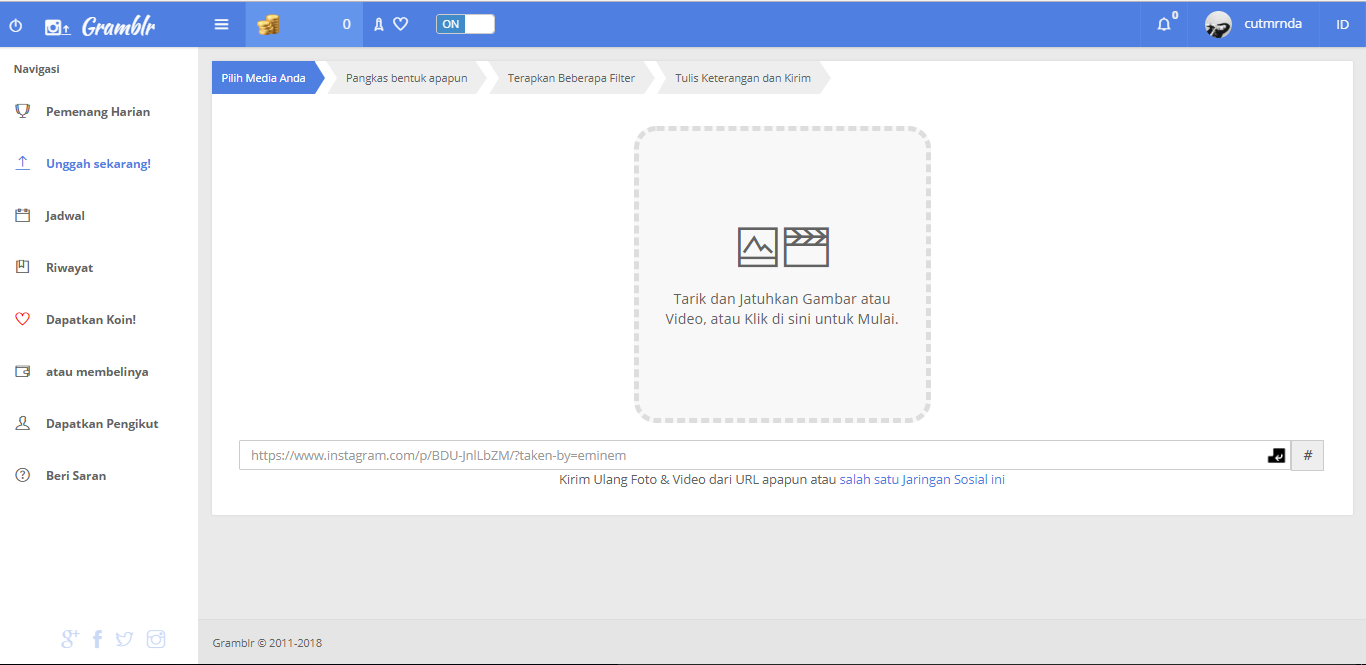
Task: Click the Gramblr © 2011-2018 footer text
Action: (x=267, y=643)
